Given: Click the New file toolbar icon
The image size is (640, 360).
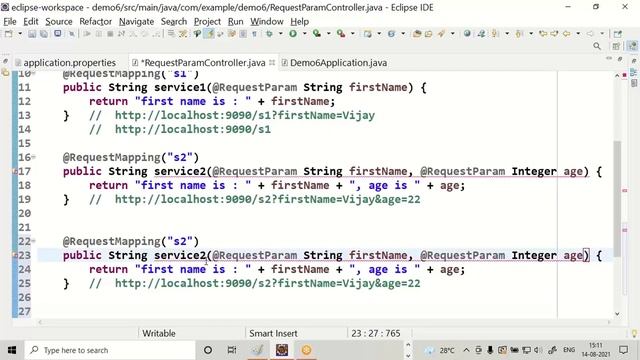Looking at the screenshot, I should click(x=9, y=34).
